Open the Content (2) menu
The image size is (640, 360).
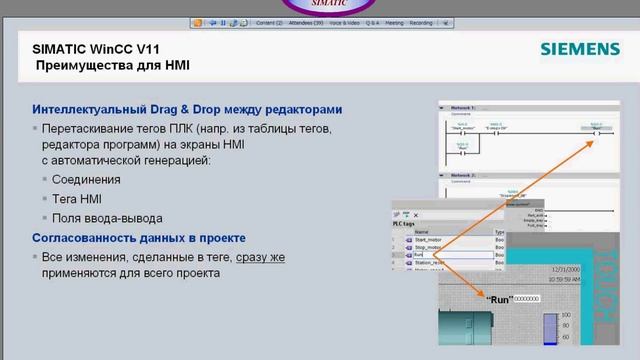pyautogui.click(x=269, y=23)
